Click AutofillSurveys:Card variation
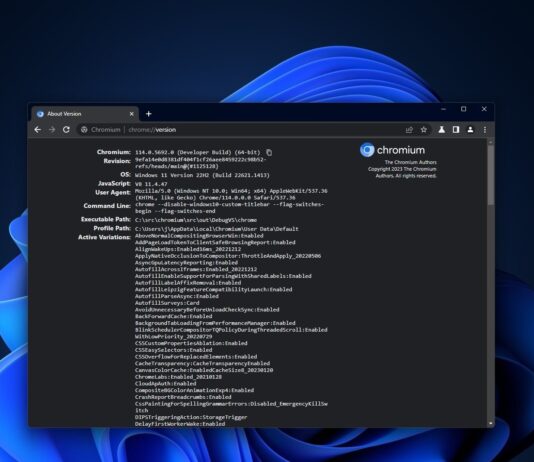534x462 pixels. (x=167, y=303)
